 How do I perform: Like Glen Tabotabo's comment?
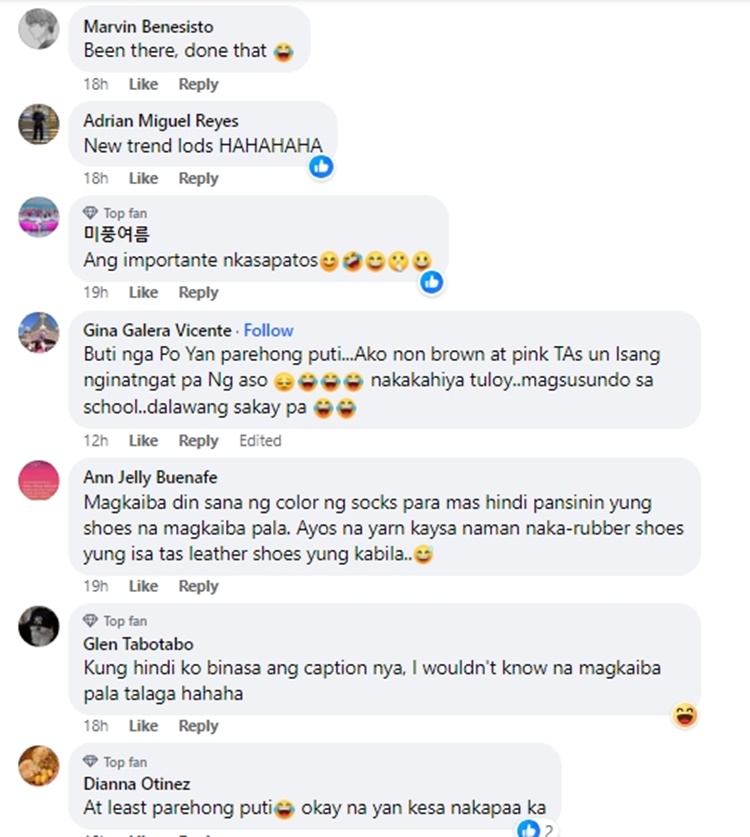pyautogui.click(x=143, y=726)
